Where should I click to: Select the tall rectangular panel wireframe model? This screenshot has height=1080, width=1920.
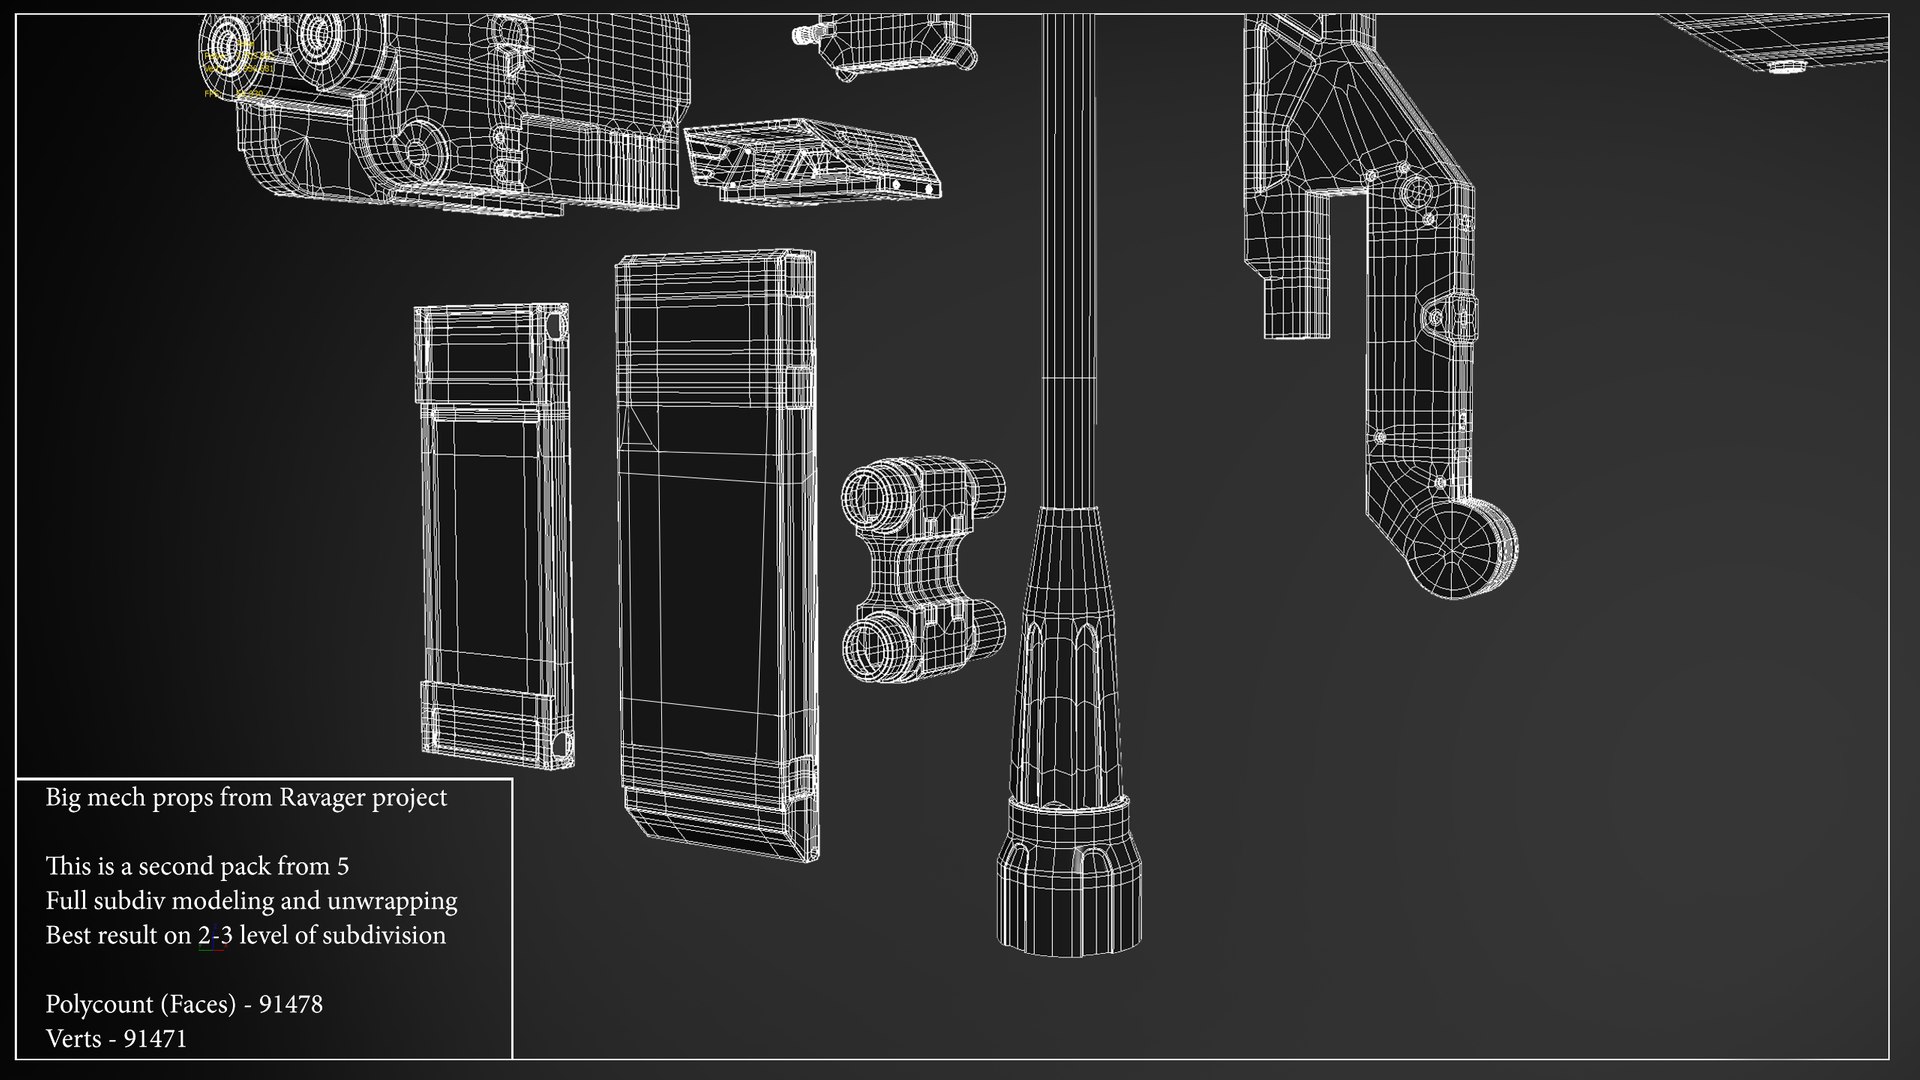(716, 555)
